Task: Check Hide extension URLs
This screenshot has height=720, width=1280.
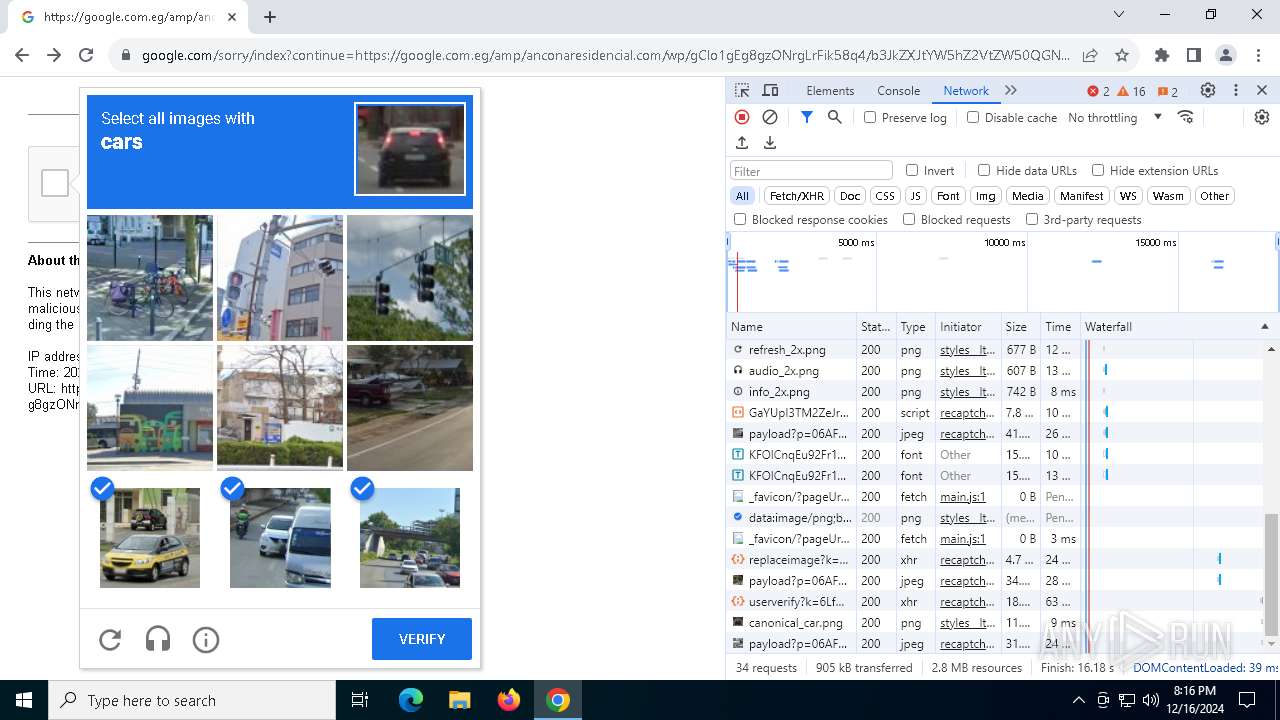Action: tap(1098, 170)
